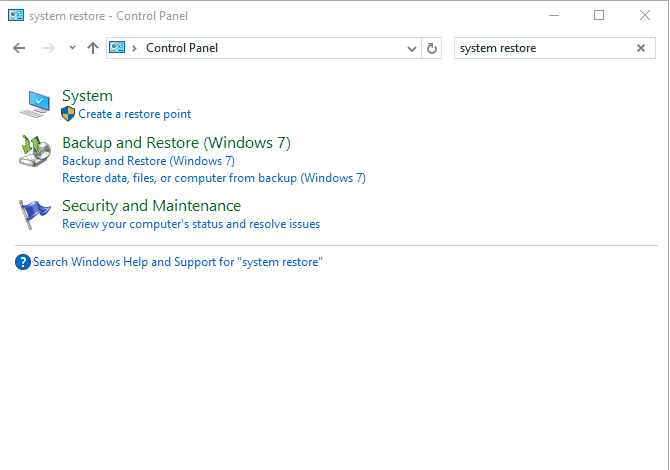Select "Review your computer's status and resolve issues"
This screenshot has height=470, width=670.
click(191, 224)
